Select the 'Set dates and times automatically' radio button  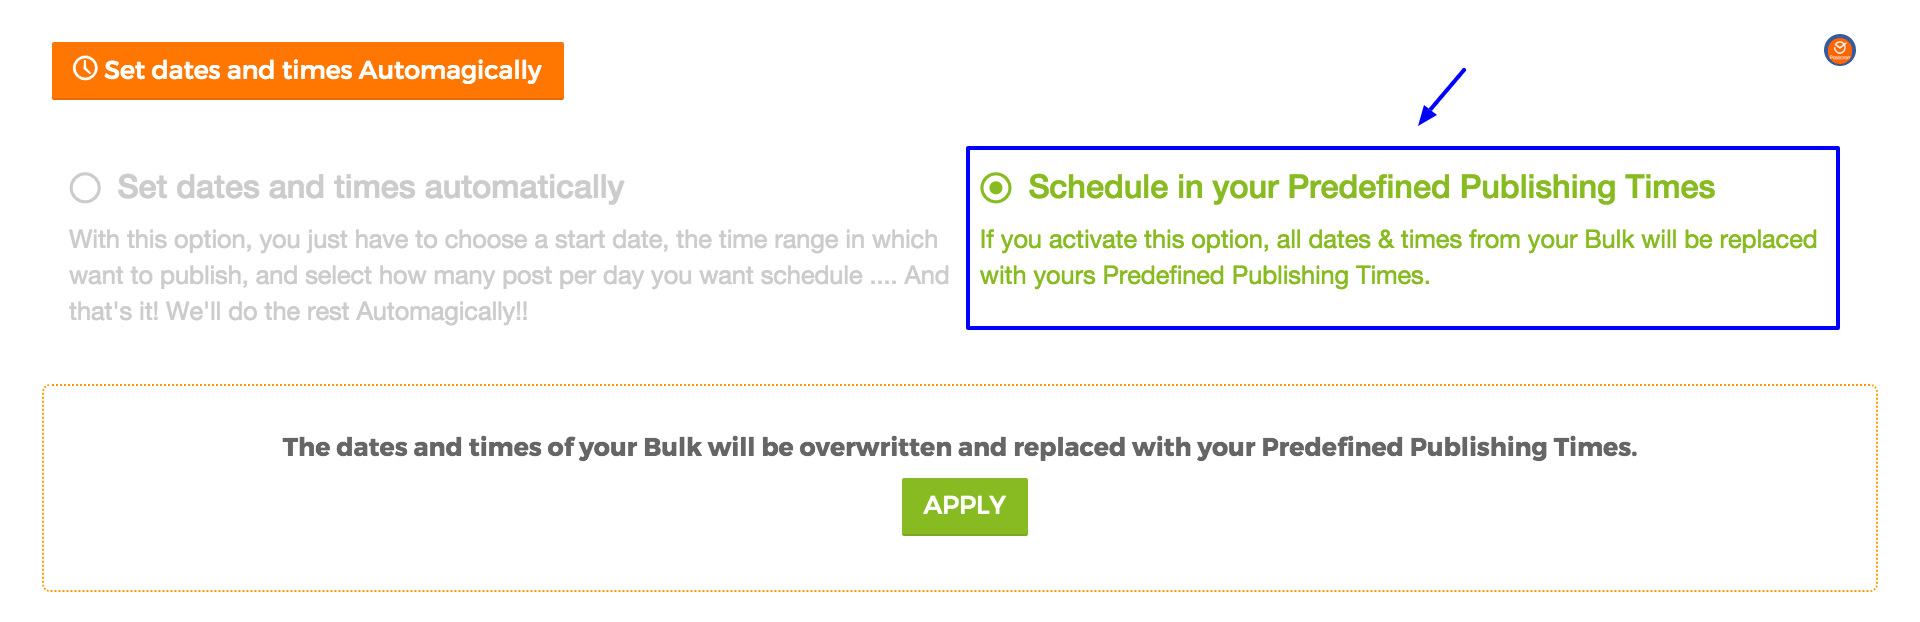pyautogui.click(x=85, y=188)
